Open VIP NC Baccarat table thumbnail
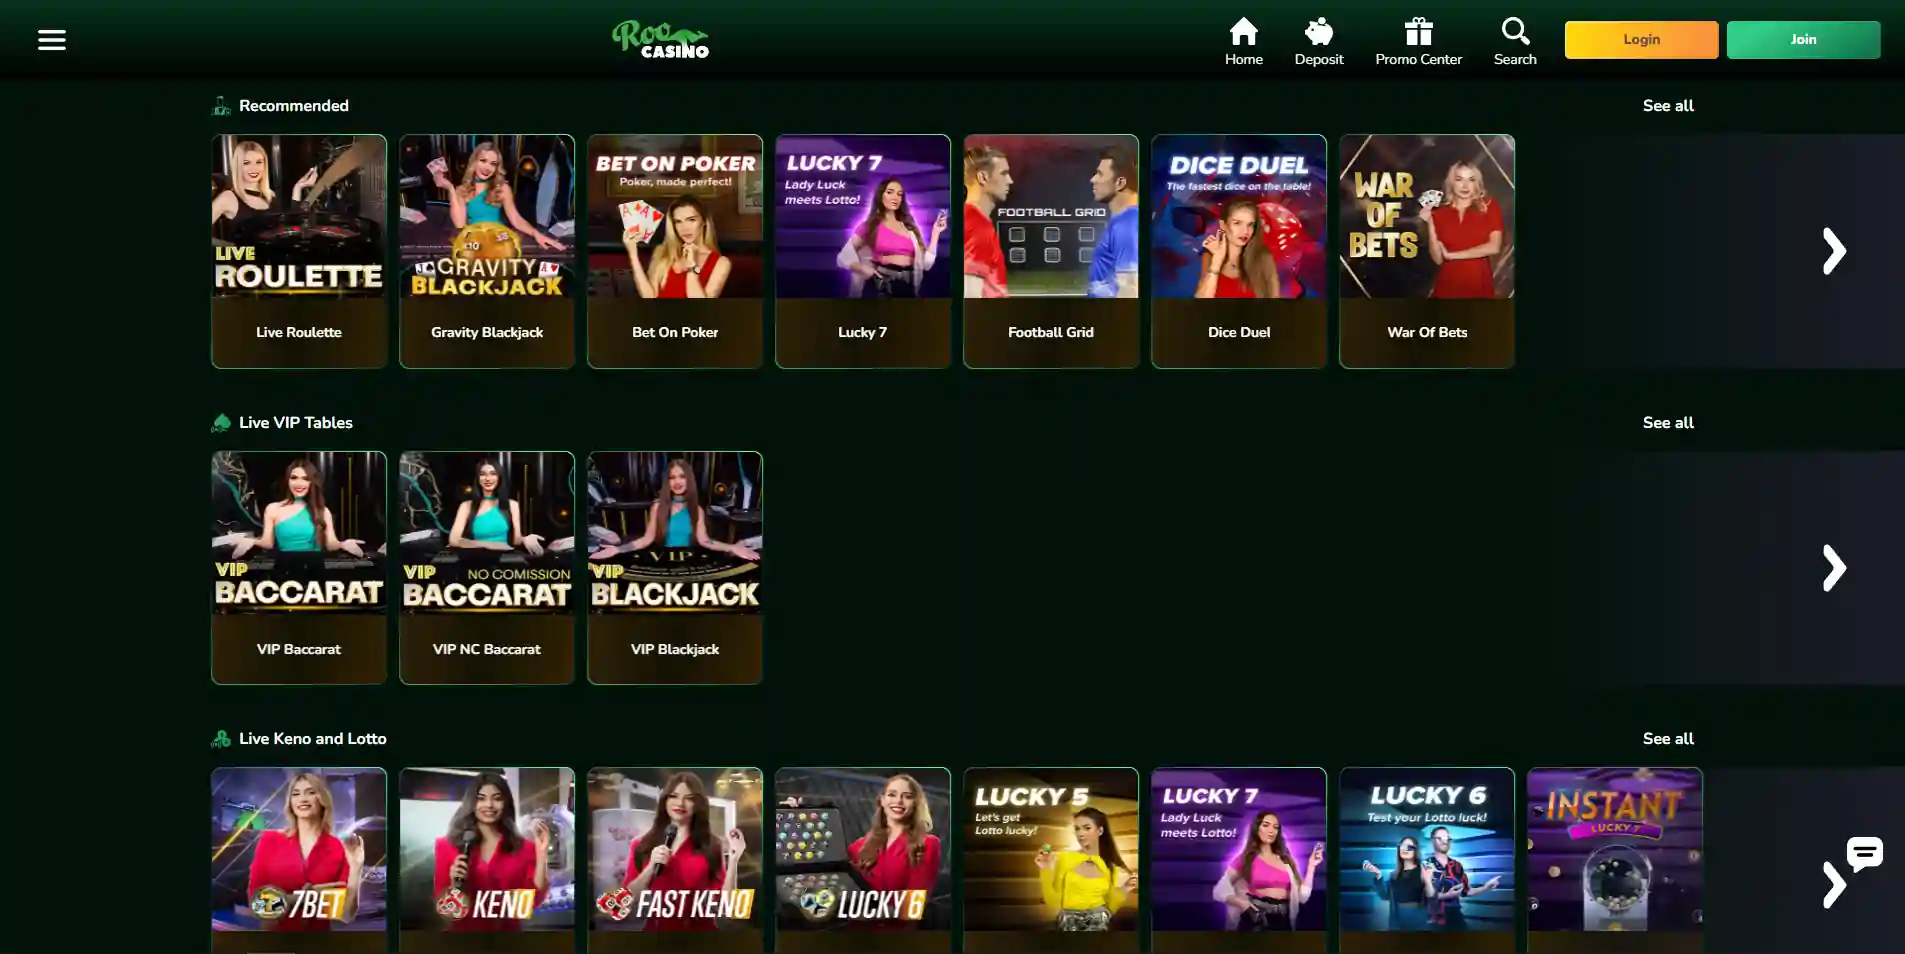This screenshot has width=1905, height=954. 487,533
